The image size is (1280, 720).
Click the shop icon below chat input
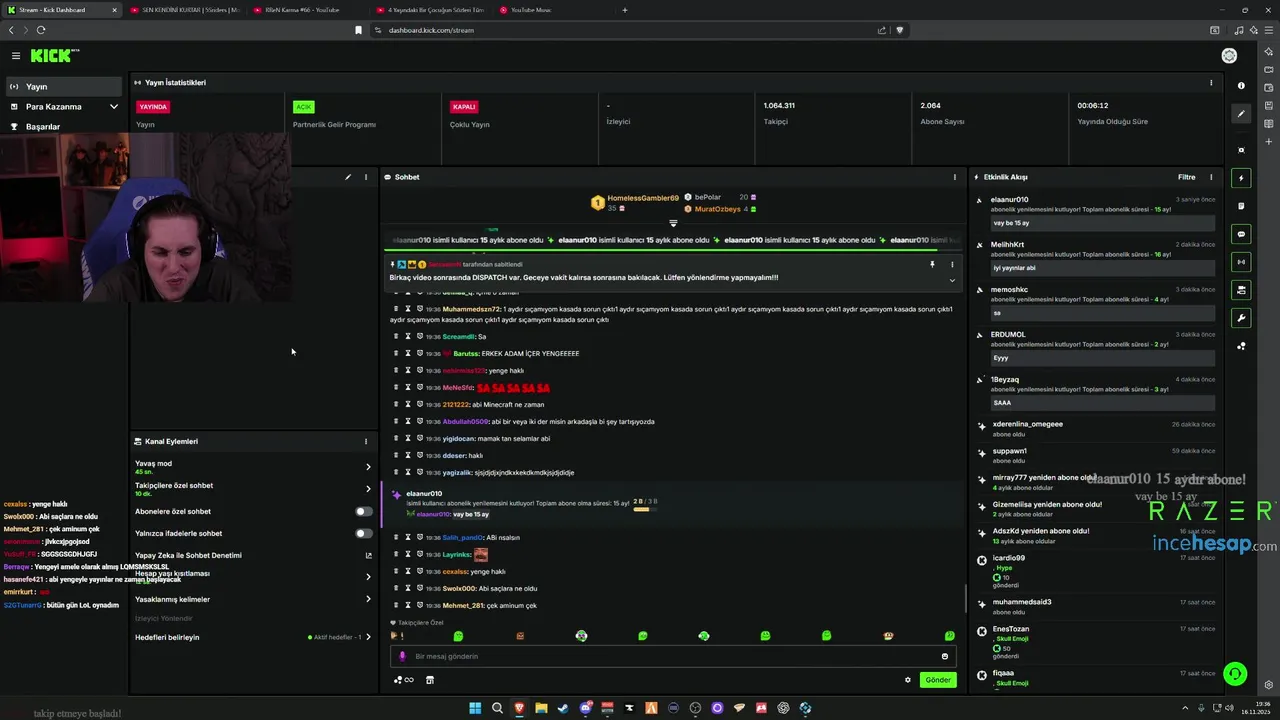430,680
